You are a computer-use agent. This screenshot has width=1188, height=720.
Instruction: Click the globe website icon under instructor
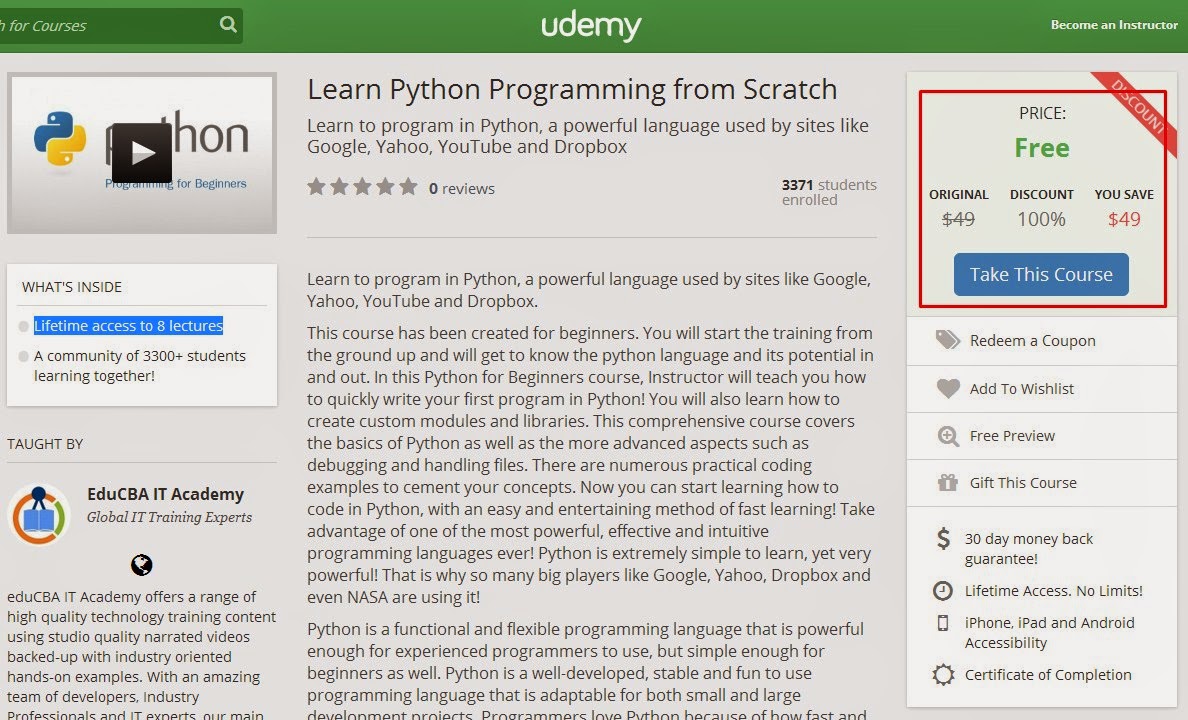tap(142, 565)
